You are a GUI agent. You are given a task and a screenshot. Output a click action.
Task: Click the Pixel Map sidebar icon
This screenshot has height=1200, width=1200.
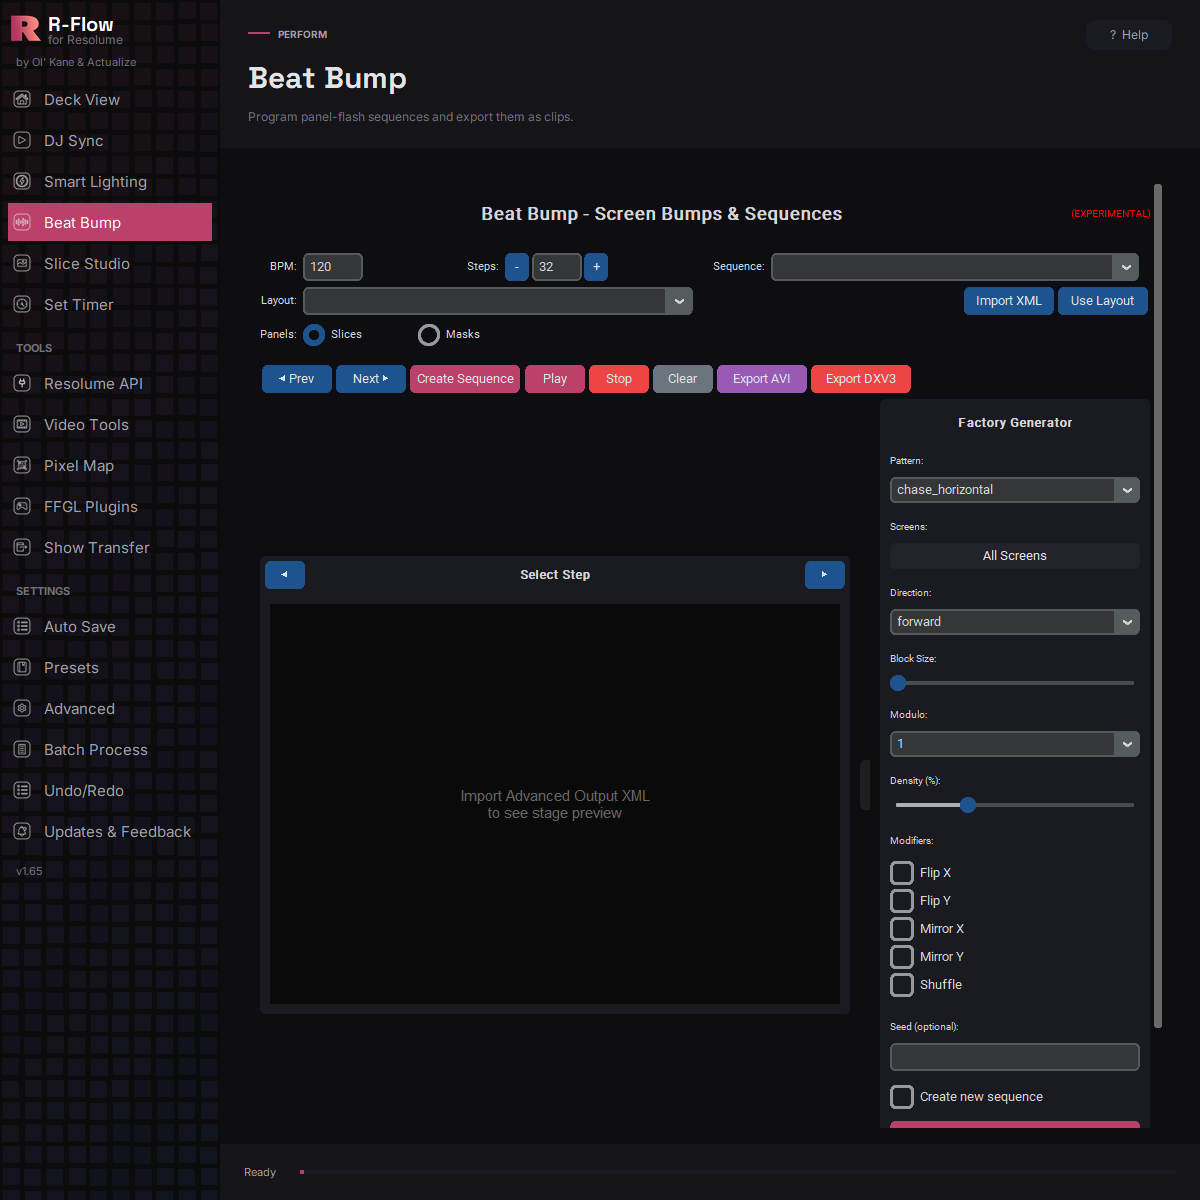22,466
